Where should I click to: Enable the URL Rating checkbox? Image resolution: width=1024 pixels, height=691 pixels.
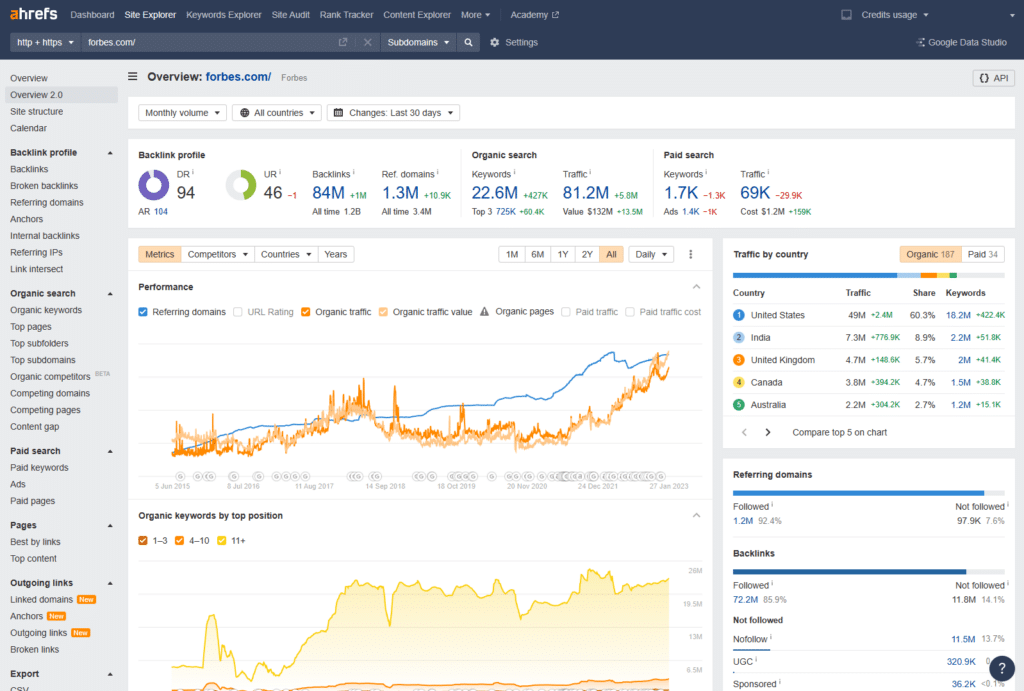pyautogui.click(x=239, y=312)
